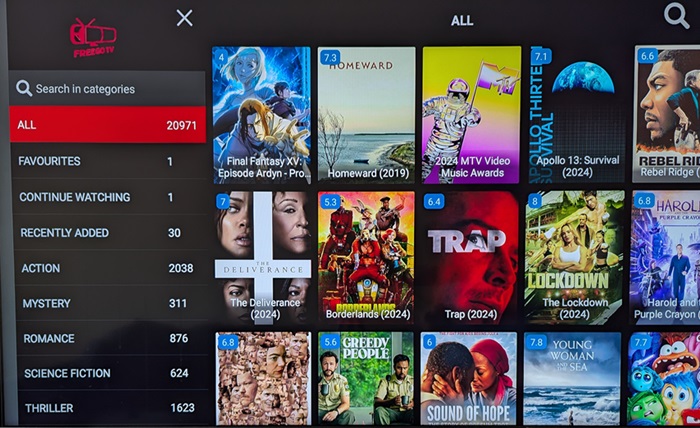
Task: Focus the Search in categories field
Action: 107,89
